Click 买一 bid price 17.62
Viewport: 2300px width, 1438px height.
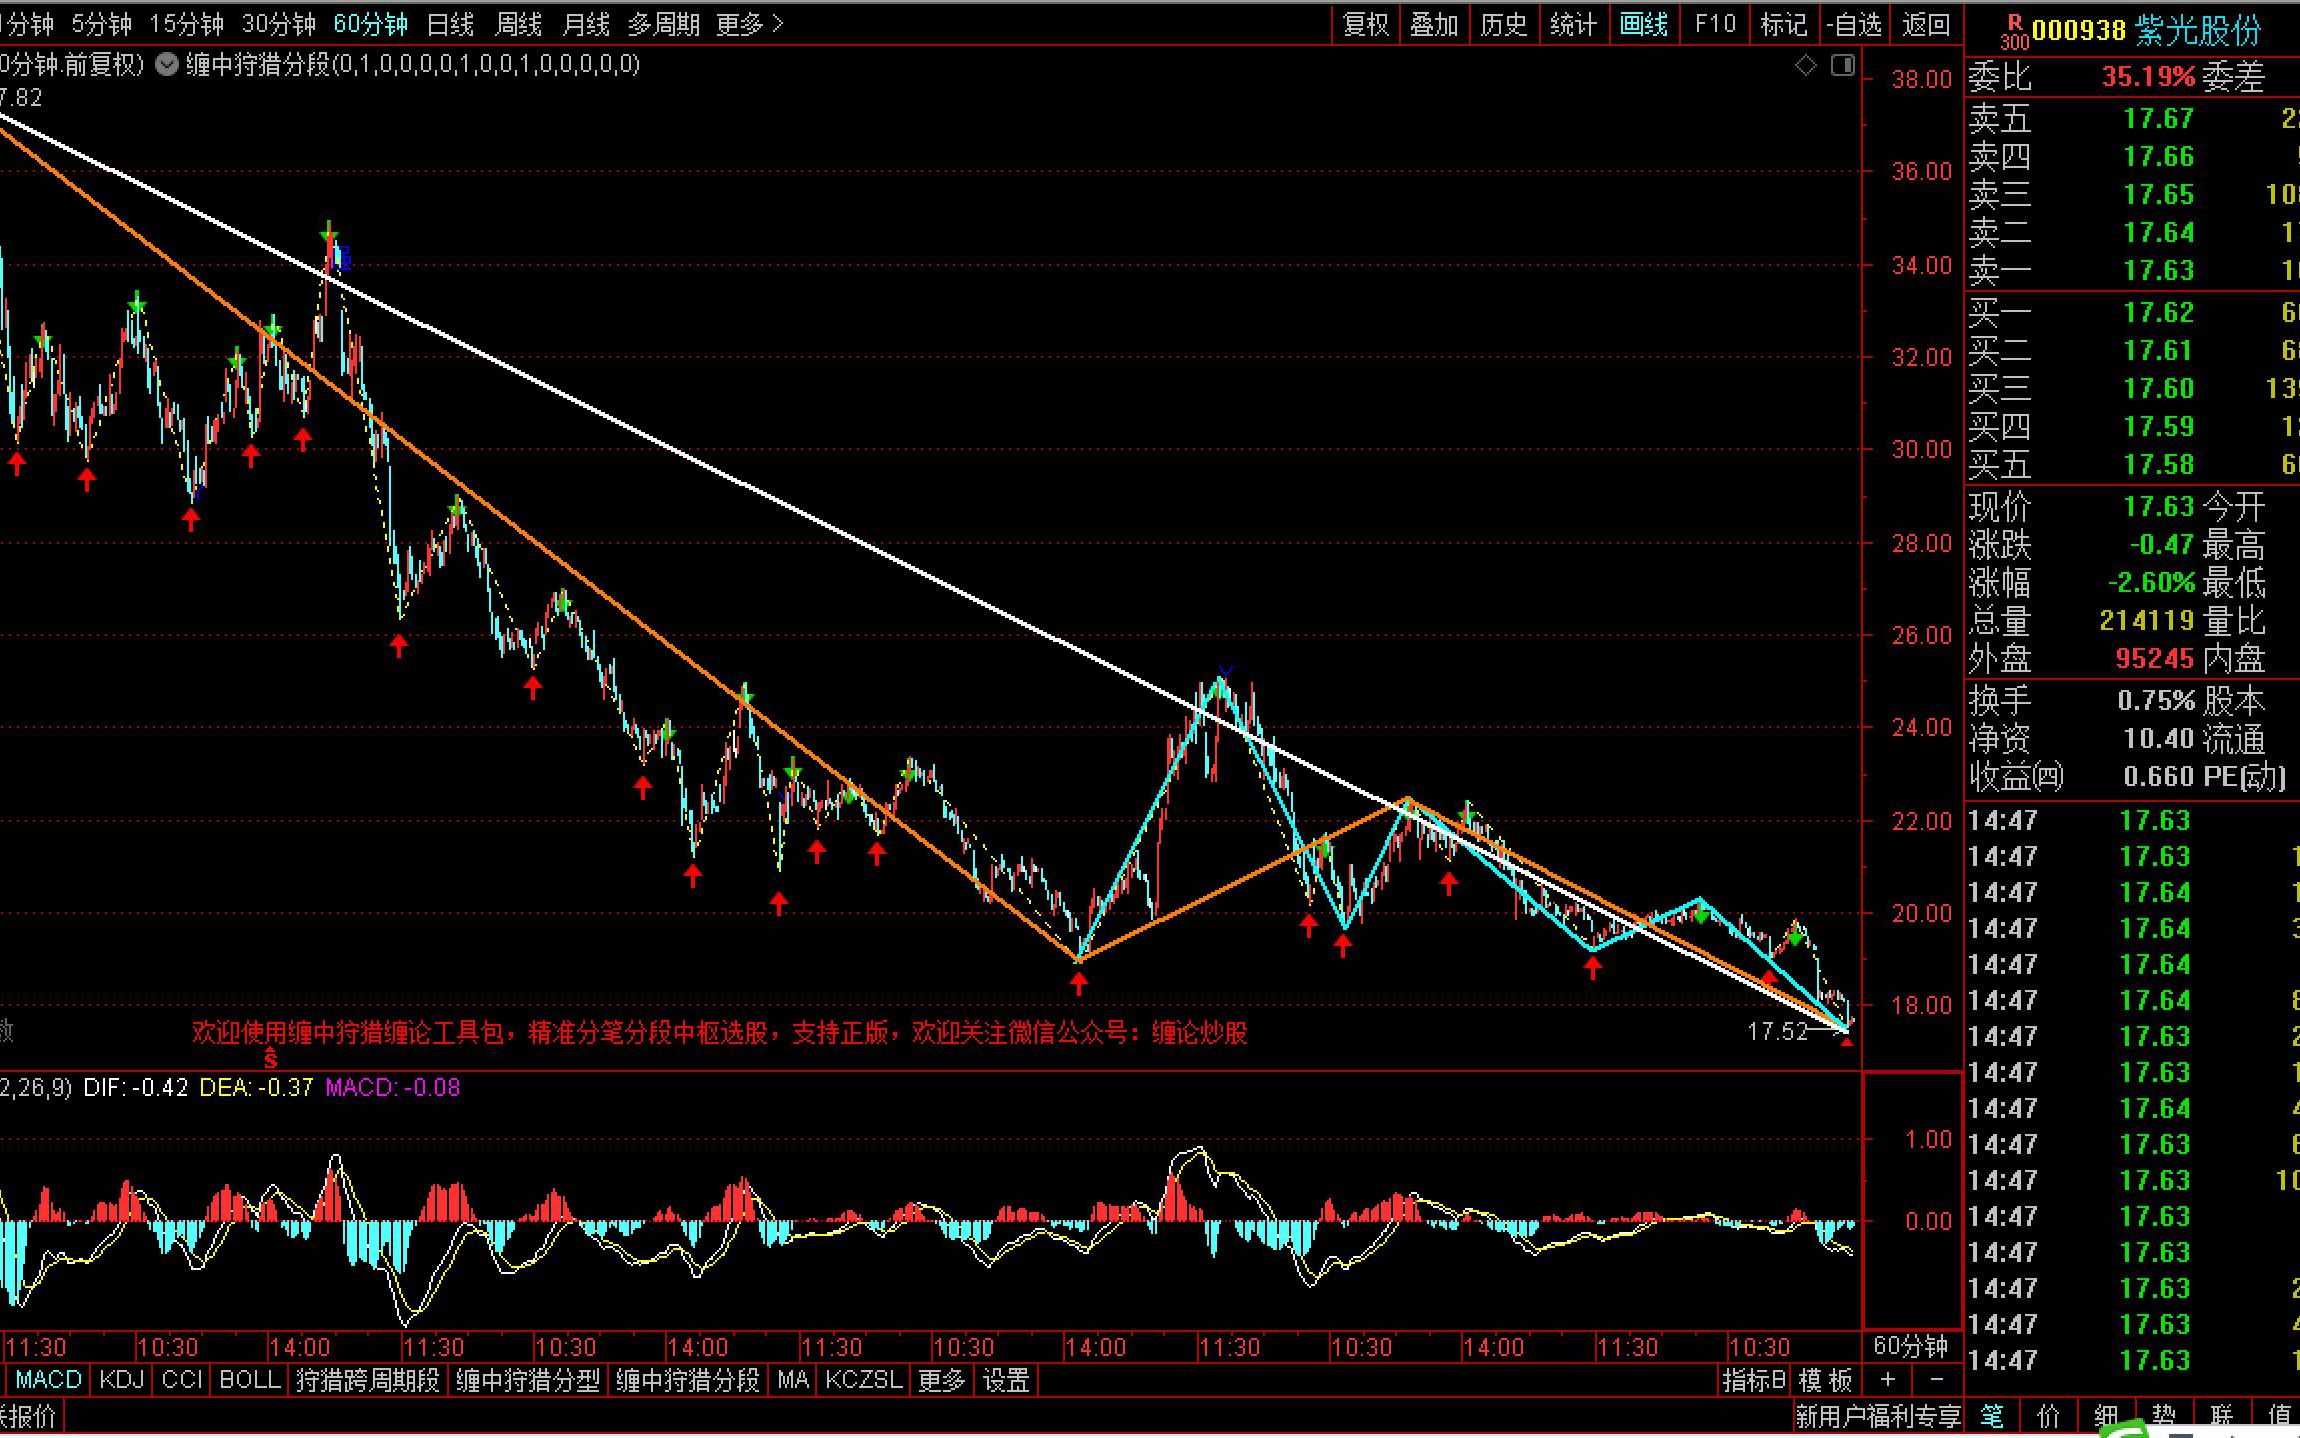point(2158,312)
